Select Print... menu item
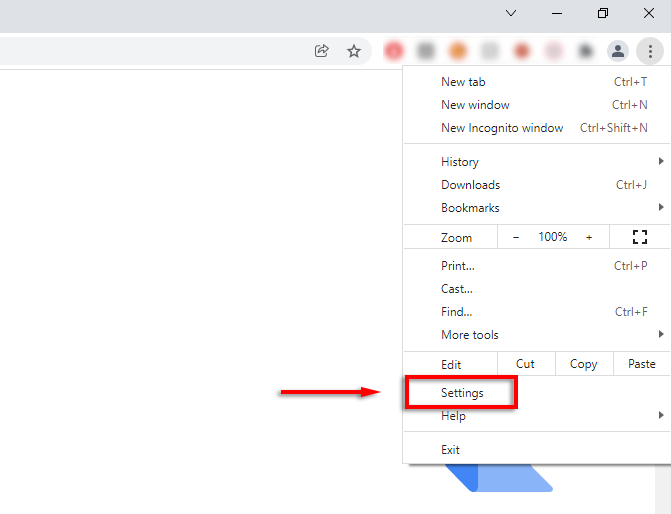The width and height of the screenshot is (671, 514). click(537, 266)
